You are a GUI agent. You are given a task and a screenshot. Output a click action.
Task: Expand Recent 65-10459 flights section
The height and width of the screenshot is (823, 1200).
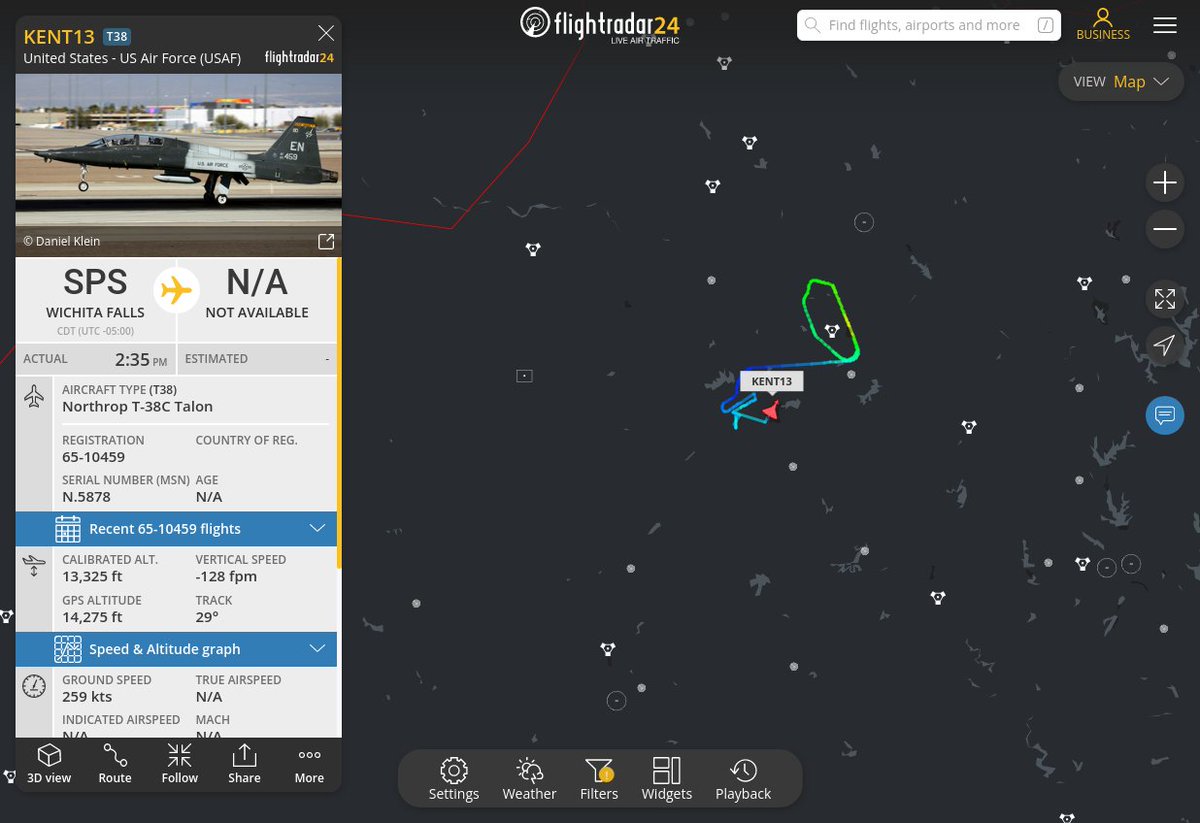[x=176, y=529]
